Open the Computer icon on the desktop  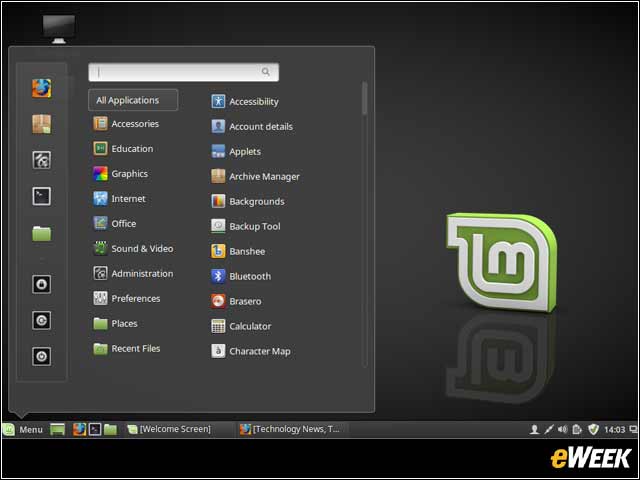pyautogui.click(x=59, y=29)
